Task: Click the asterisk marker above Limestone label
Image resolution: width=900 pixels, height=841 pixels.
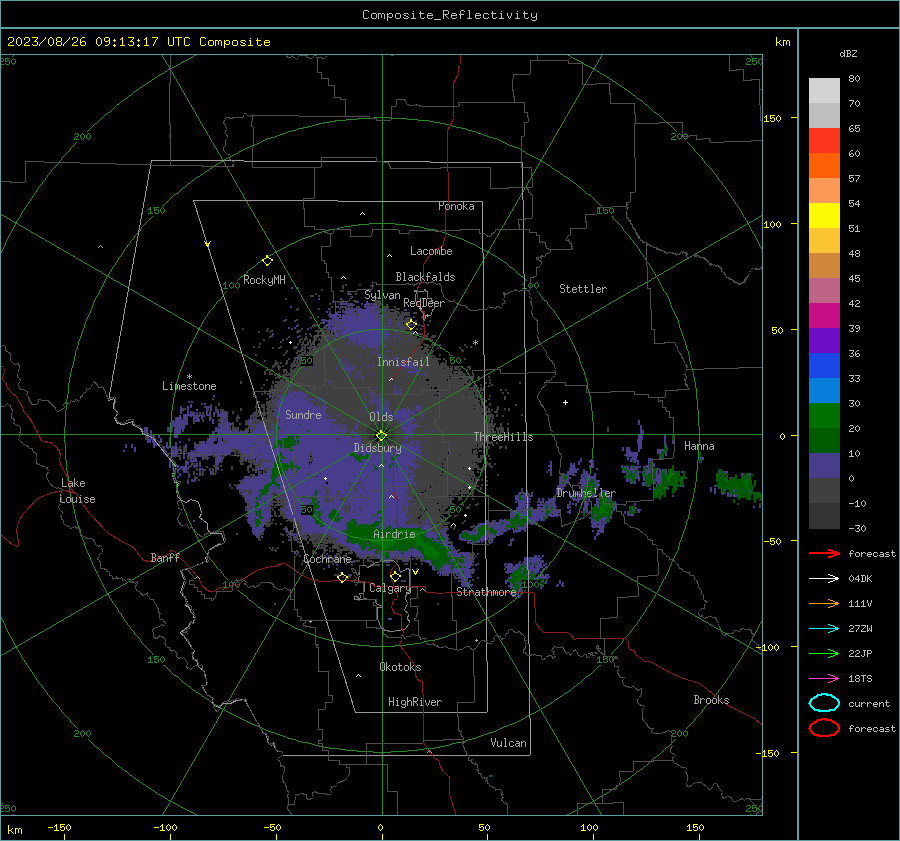Action: click(189, 377)
